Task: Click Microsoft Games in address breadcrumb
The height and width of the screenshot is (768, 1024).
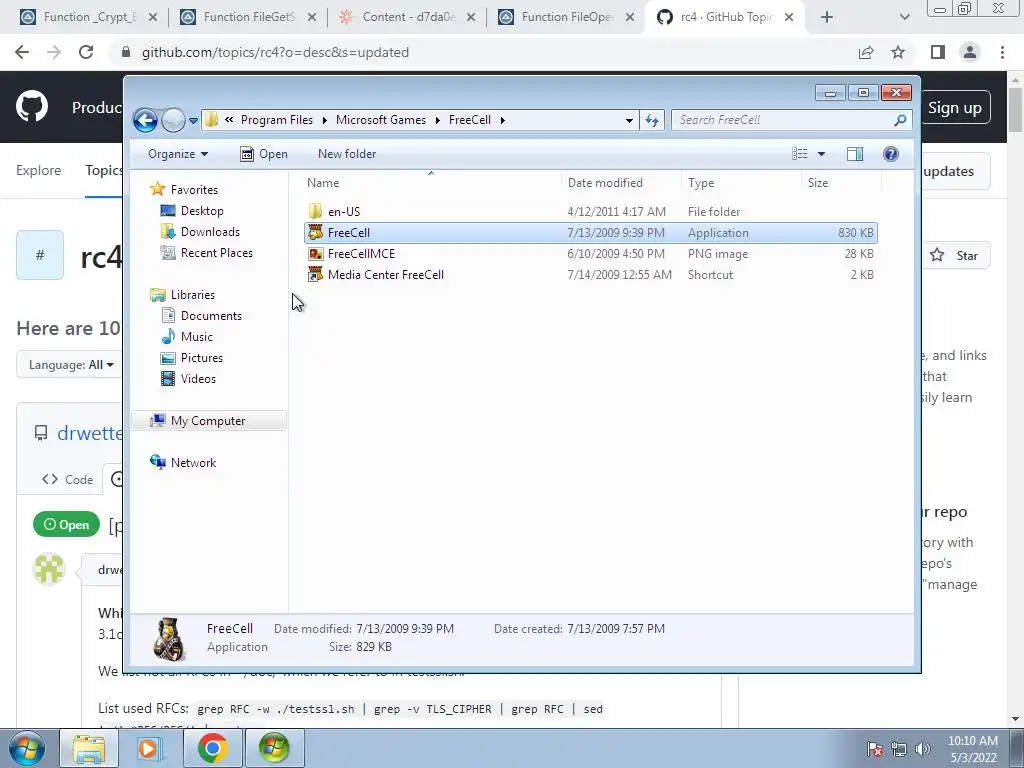Action: [381, 120]
